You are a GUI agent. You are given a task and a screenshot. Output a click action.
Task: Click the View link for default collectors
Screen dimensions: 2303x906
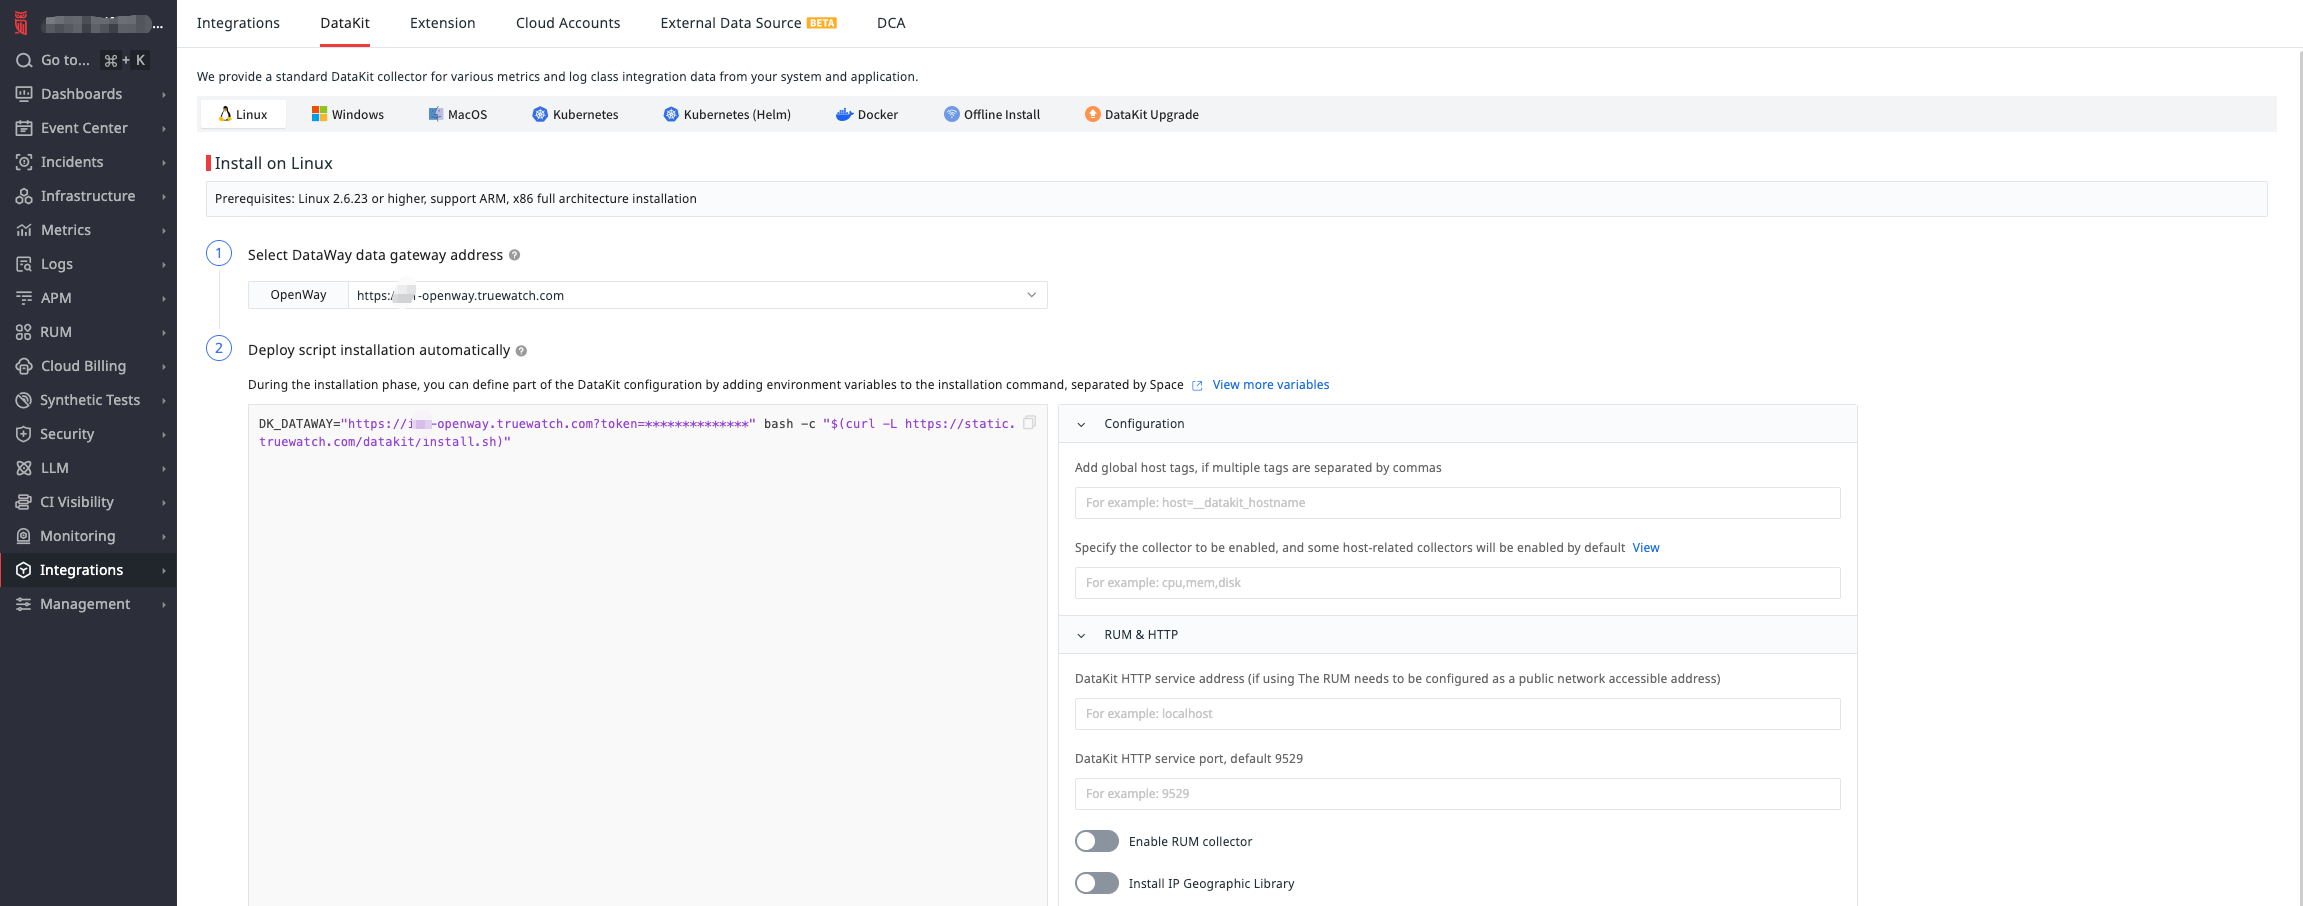tap(1645, 548)
